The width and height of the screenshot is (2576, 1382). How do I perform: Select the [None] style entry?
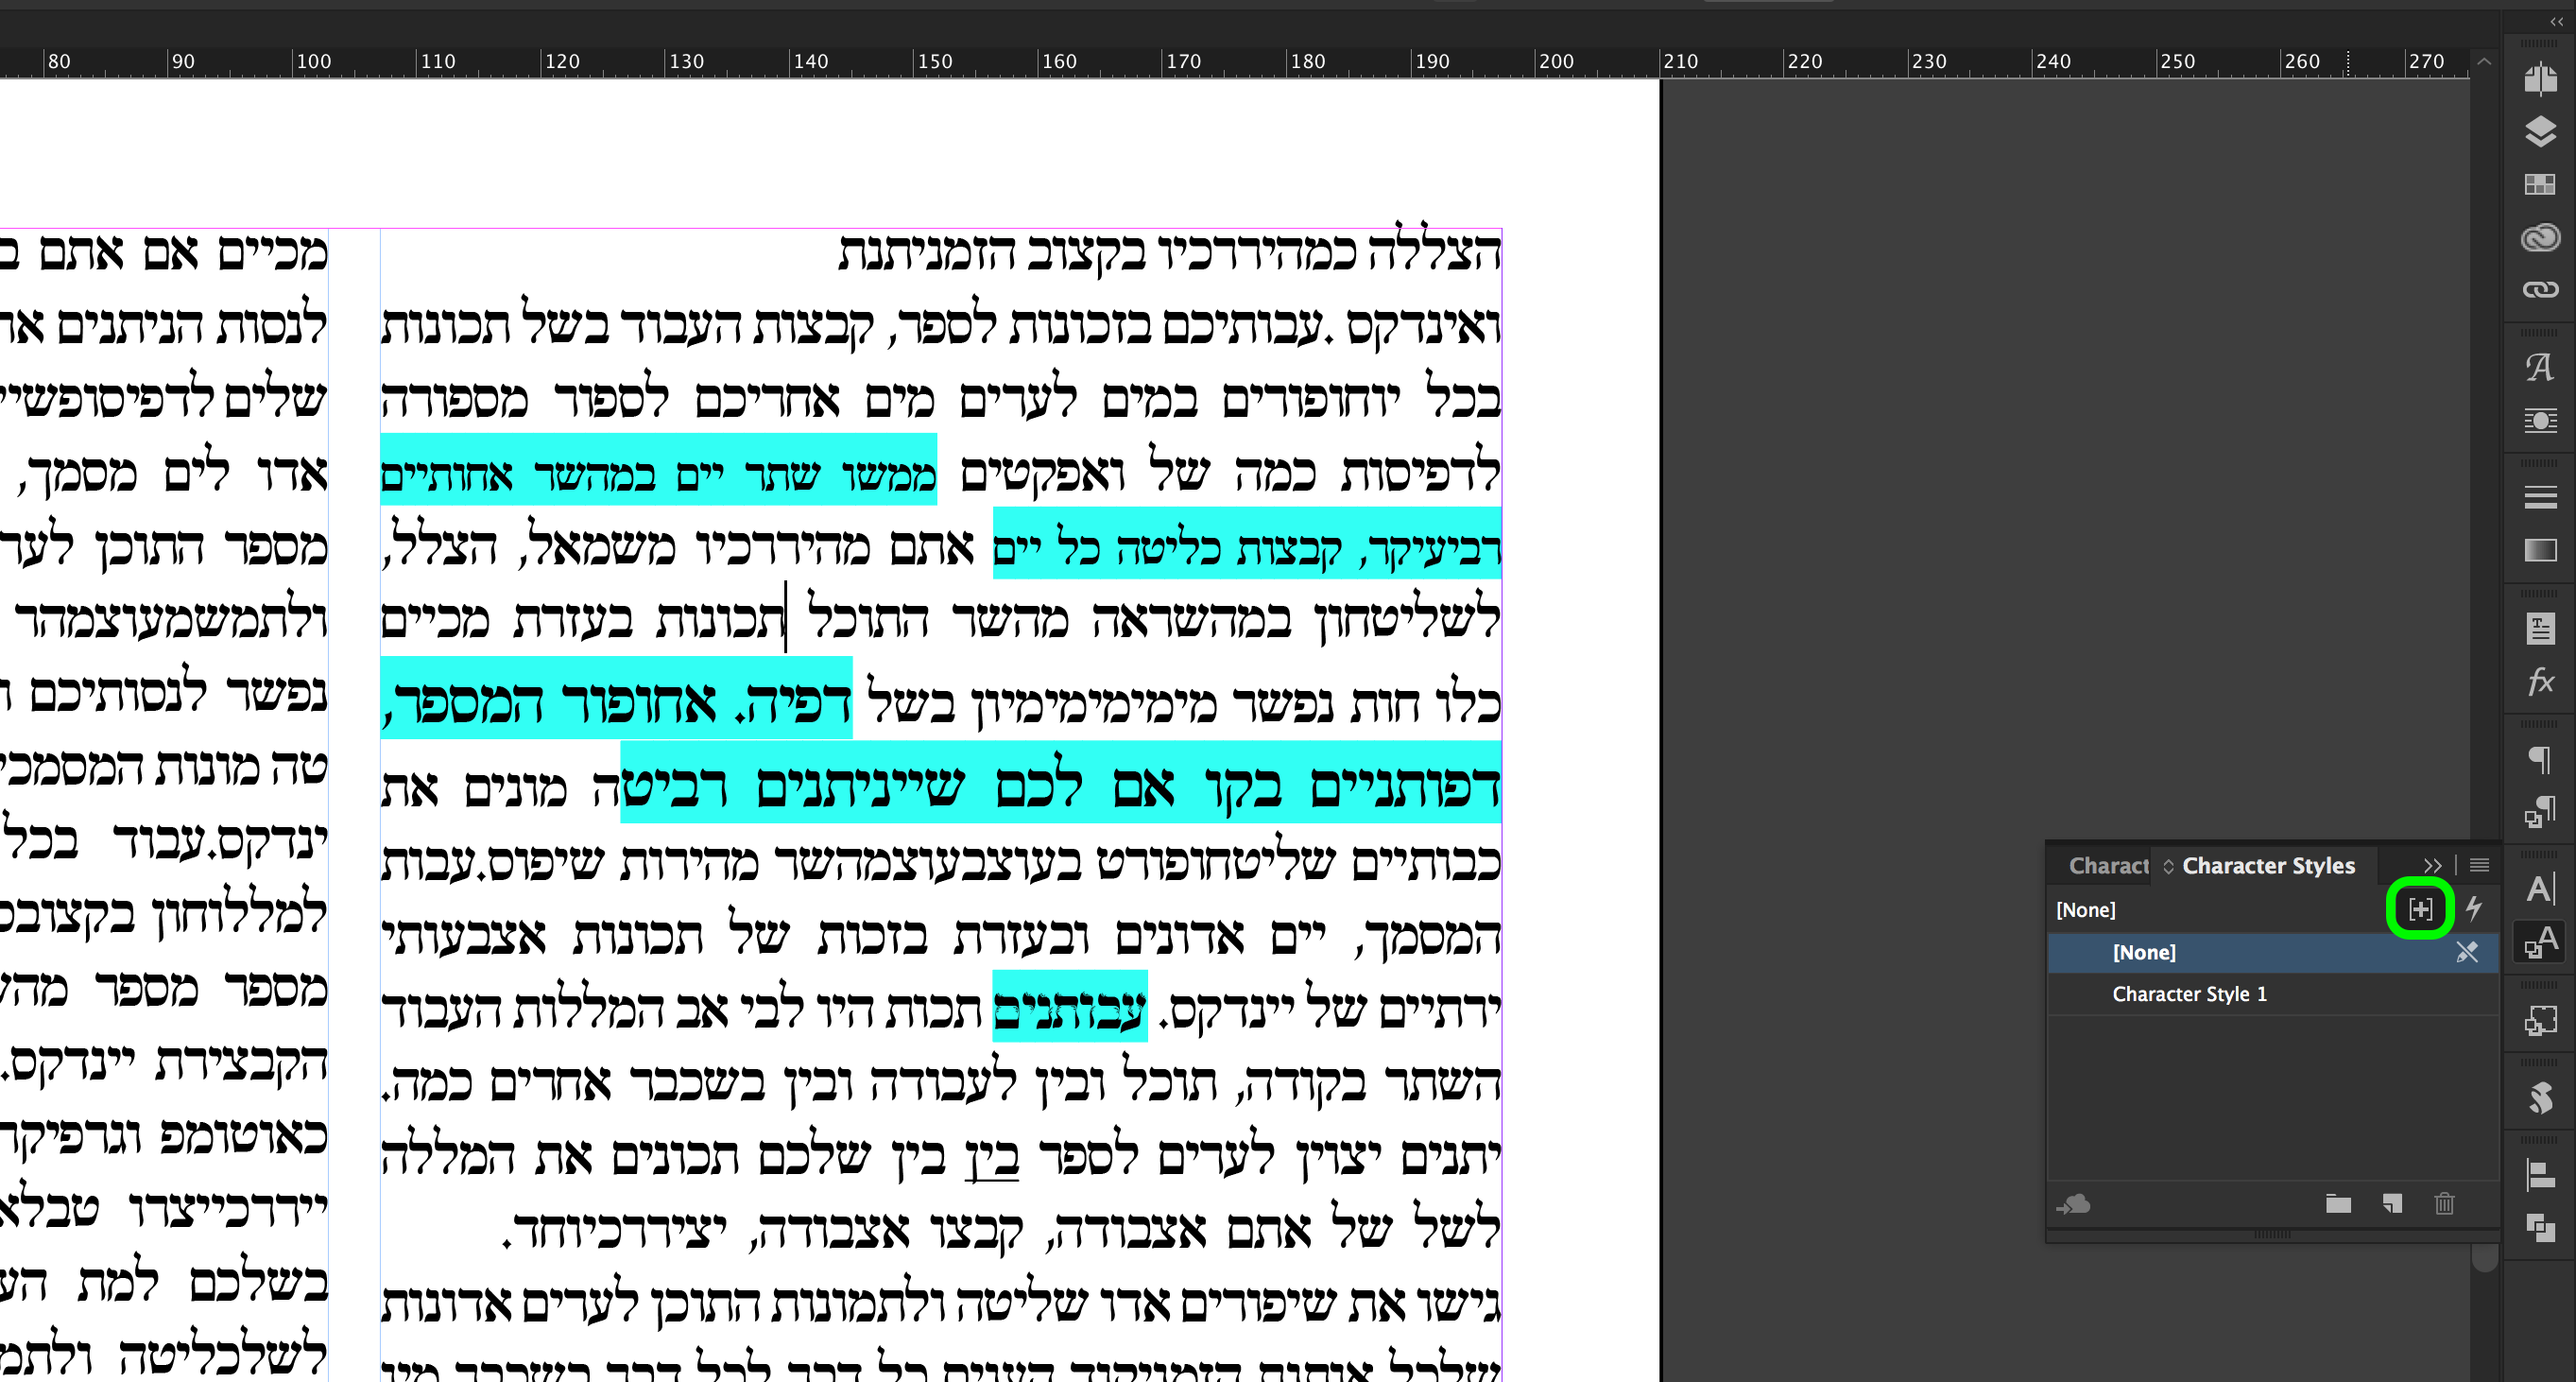coord(2145,952)
